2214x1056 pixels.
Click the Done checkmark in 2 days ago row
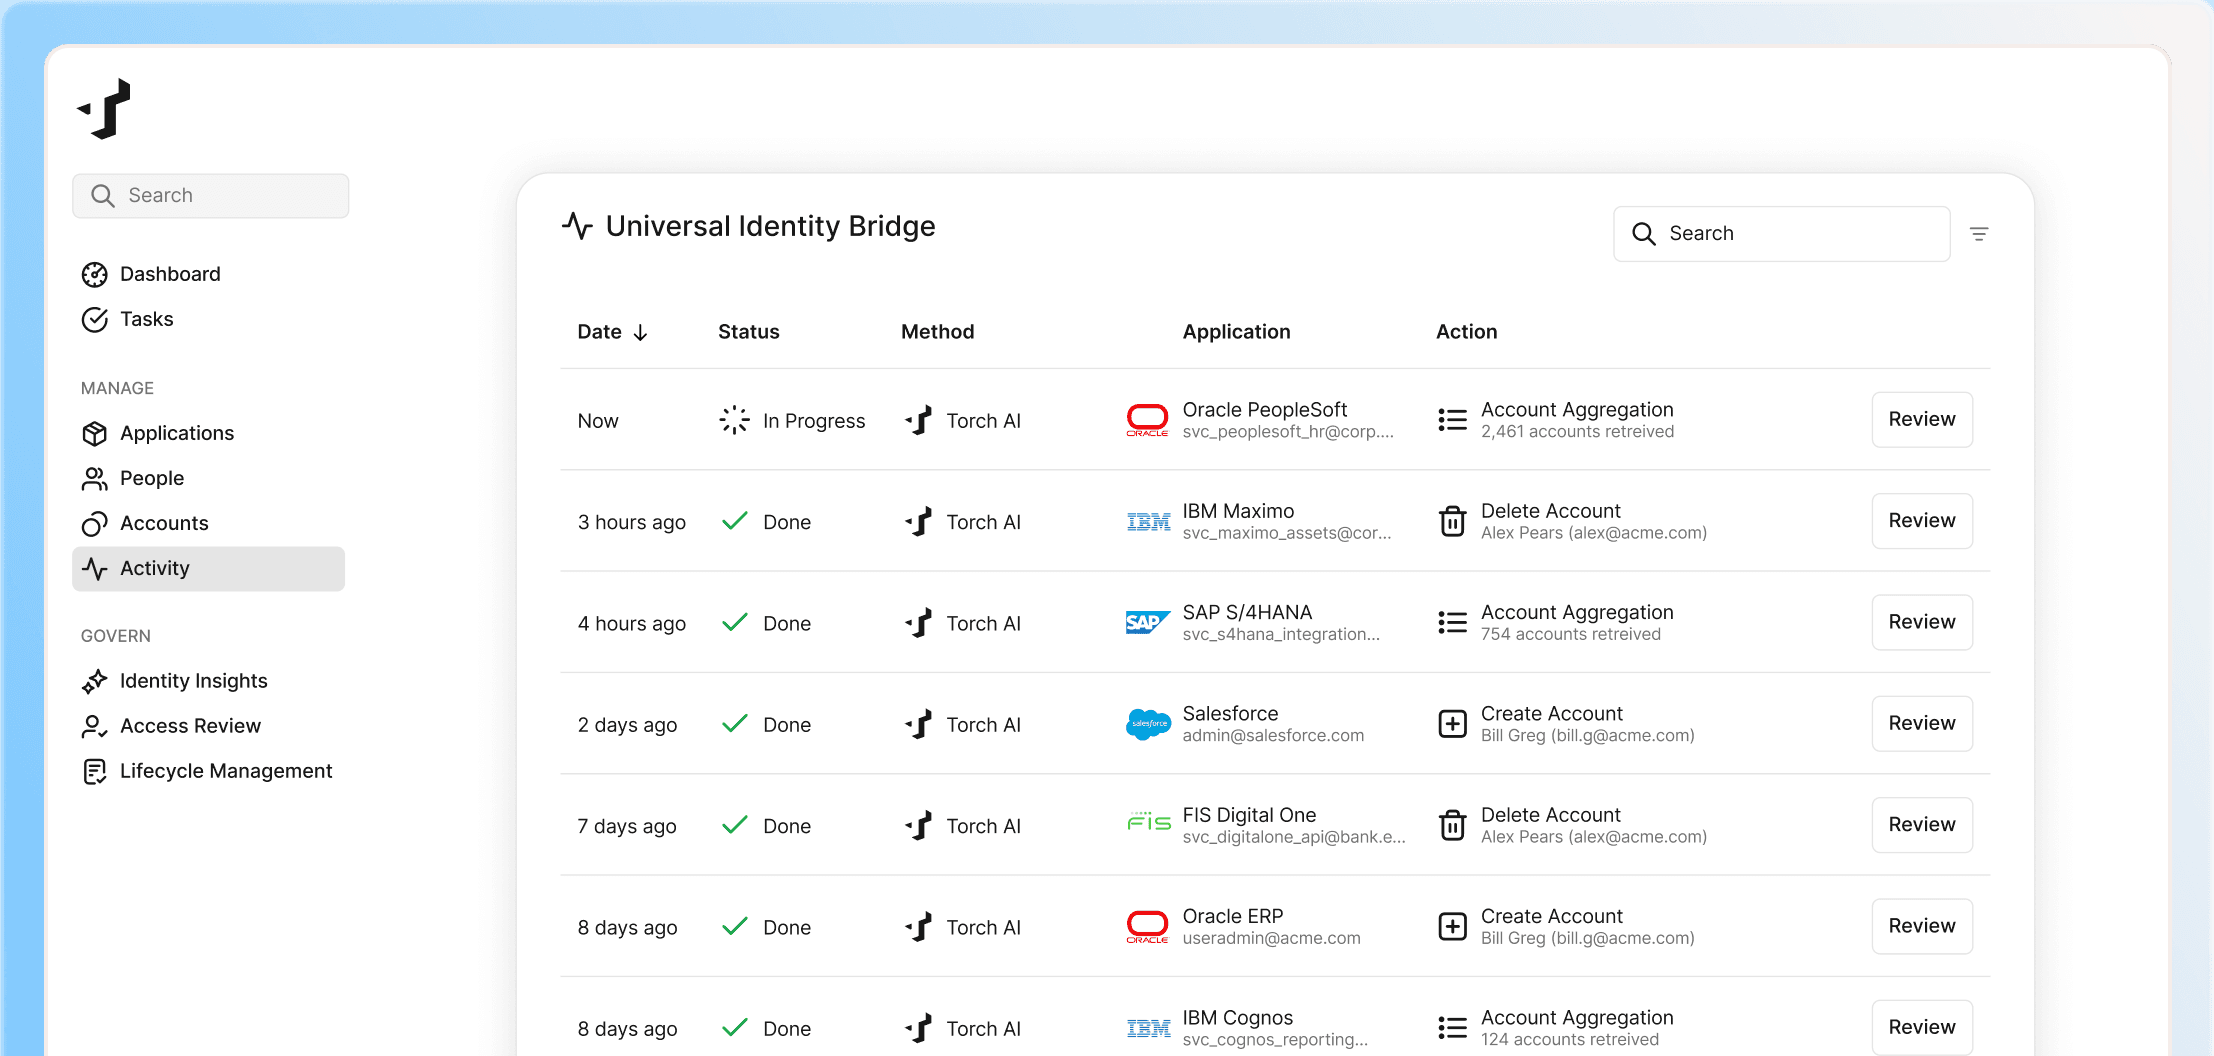(735, 724)
